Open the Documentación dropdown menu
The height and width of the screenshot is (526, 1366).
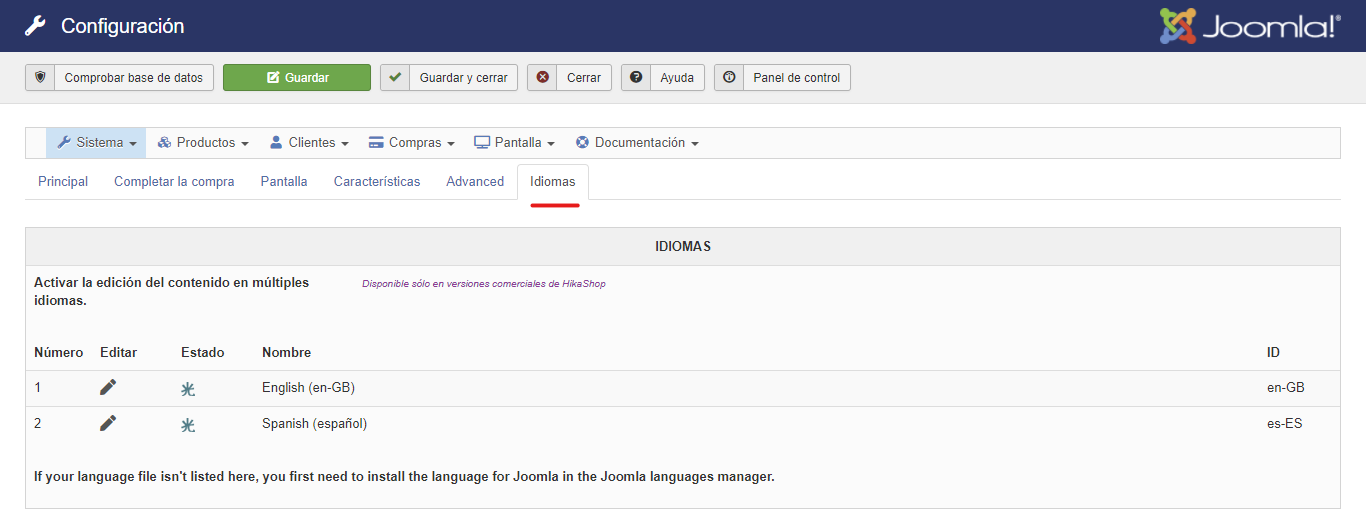pyautogui.click(x=637, y=143)
